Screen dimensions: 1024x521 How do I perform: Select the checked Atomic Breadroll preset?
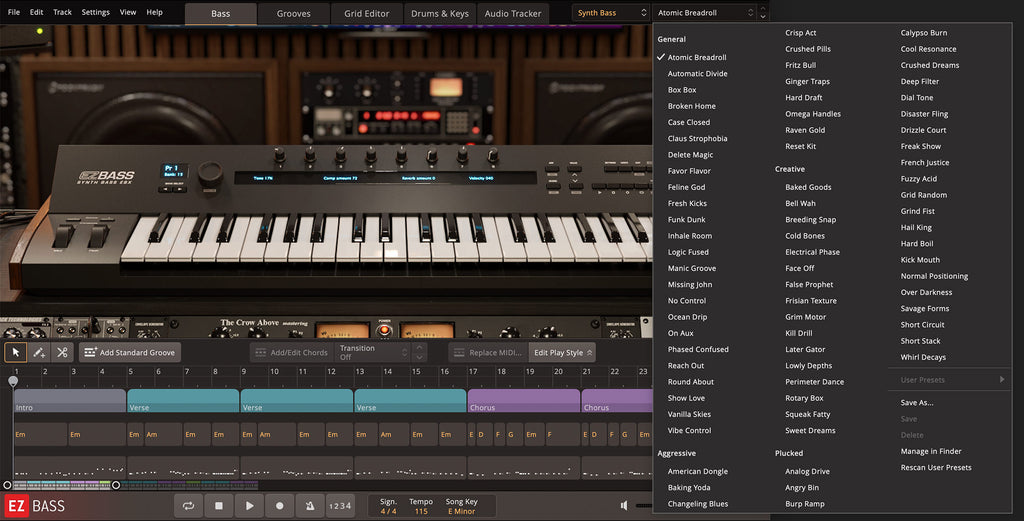697,57
